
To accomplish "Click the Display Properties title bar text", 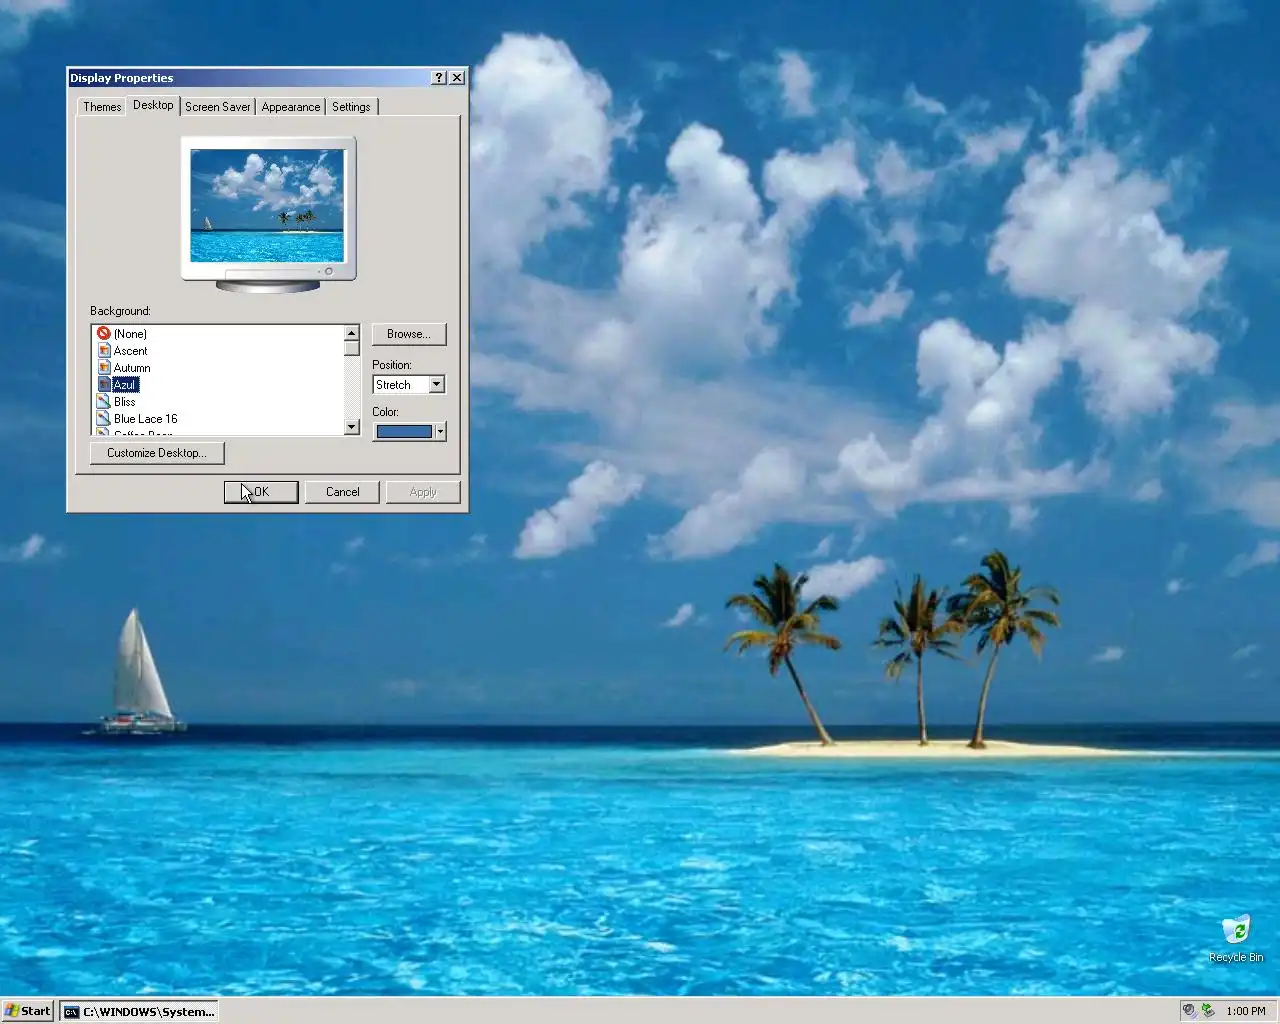I will 121,78.
